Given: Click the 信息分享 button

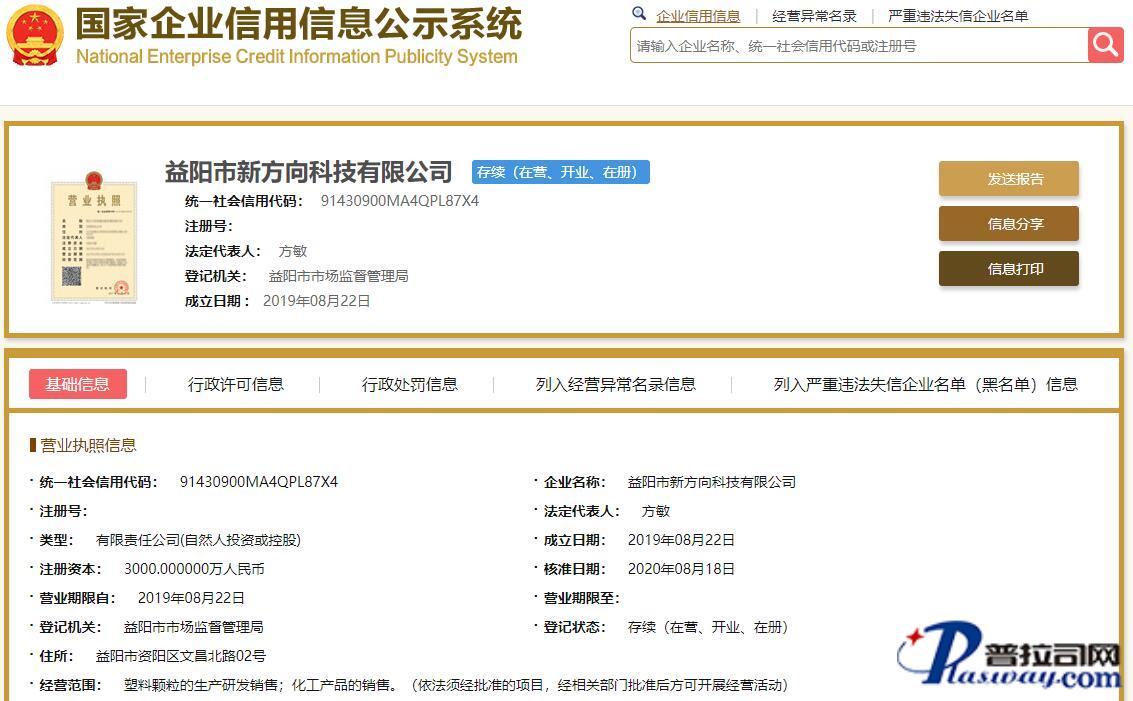Looking at the screenshot, I should [1008, 224].
